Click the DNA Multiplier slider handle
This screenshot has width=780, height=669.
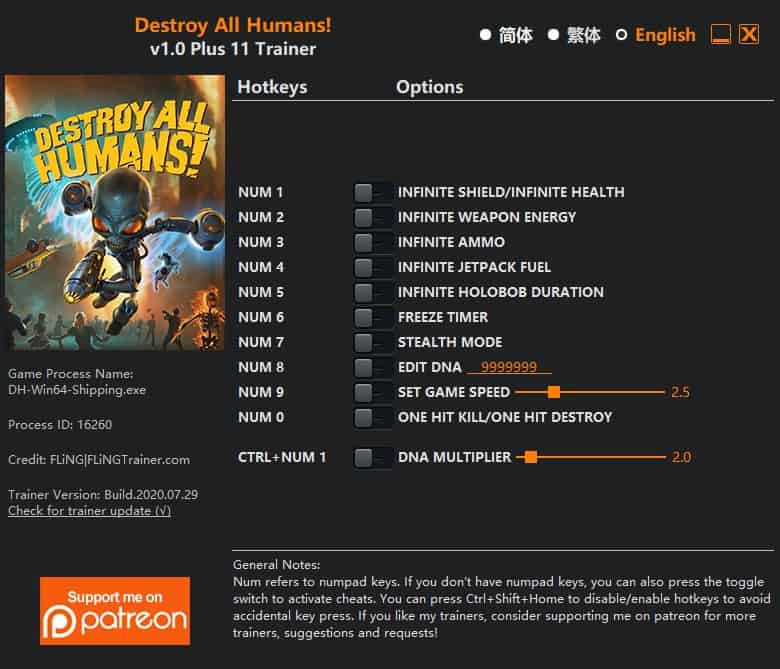[531, 457]
